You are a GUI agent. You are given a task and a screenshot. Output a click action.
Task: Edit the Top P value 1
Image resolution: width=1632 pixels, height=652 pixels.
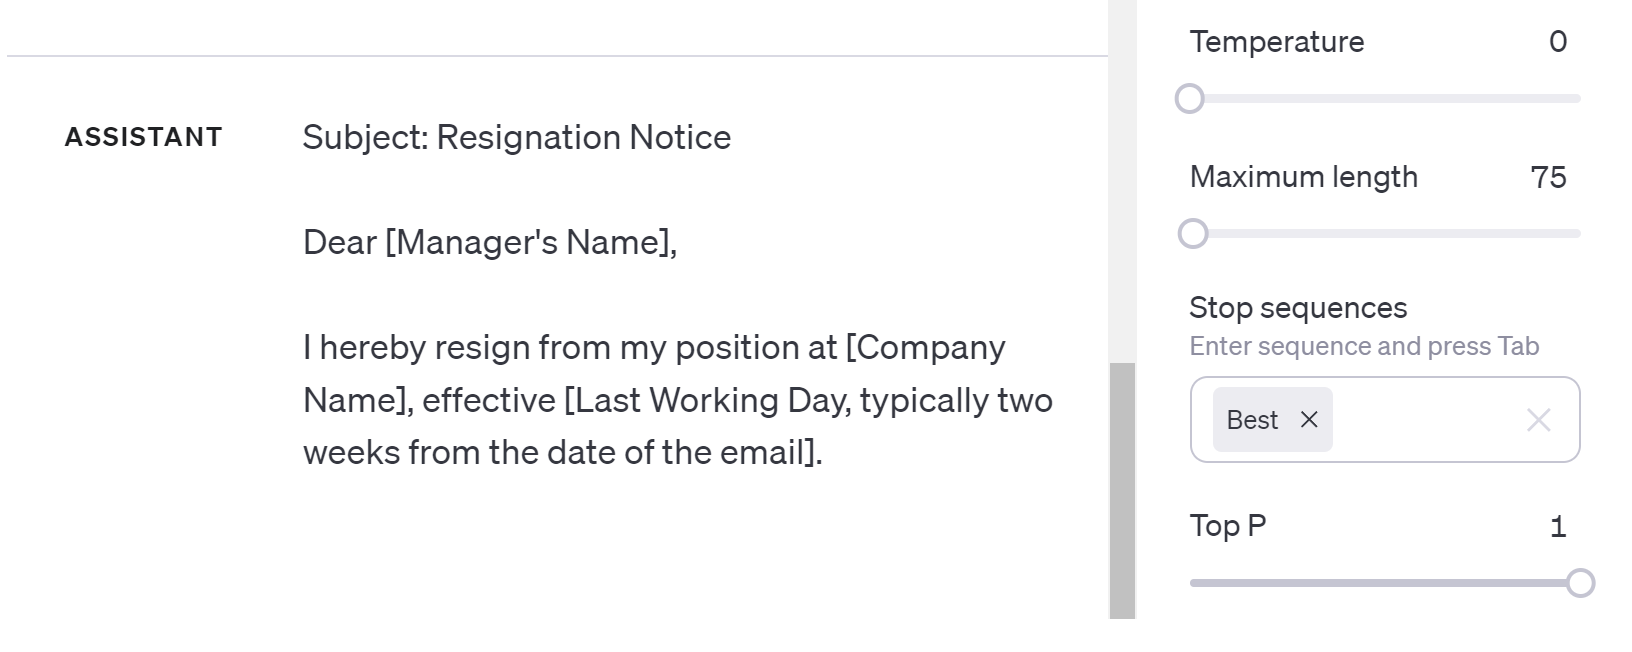click(x=1557, y=526)
